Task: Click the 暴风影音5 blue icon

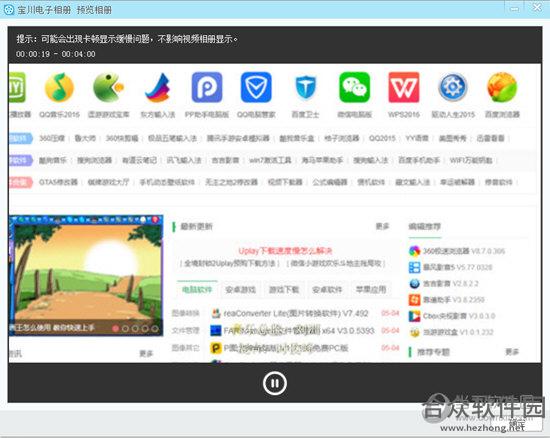Action: click(415, 267)
